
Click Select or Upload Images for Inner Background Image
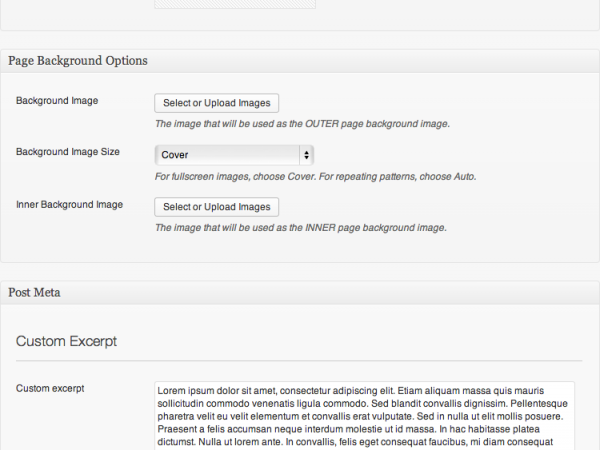[217, 207]
